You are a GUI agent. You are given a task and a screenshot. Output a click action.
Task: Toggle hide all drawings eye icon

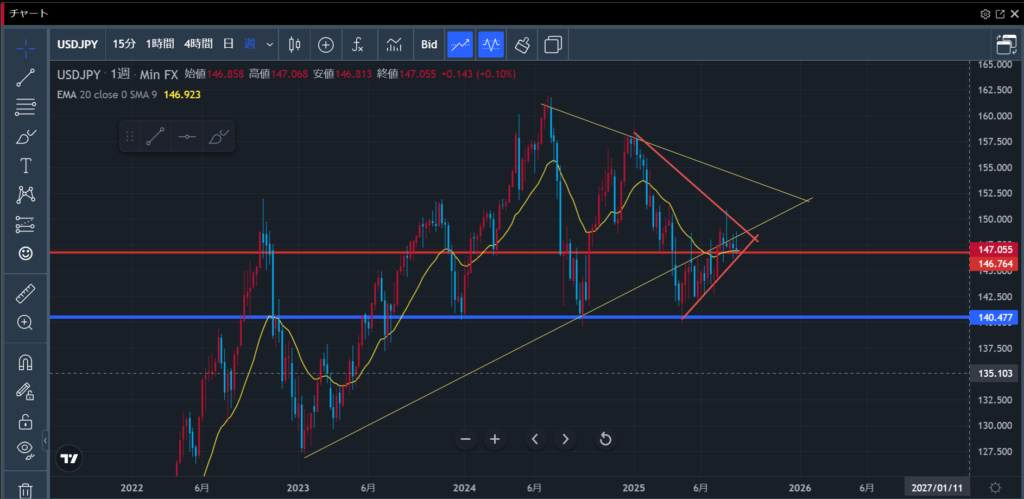[x=25, y=449]
